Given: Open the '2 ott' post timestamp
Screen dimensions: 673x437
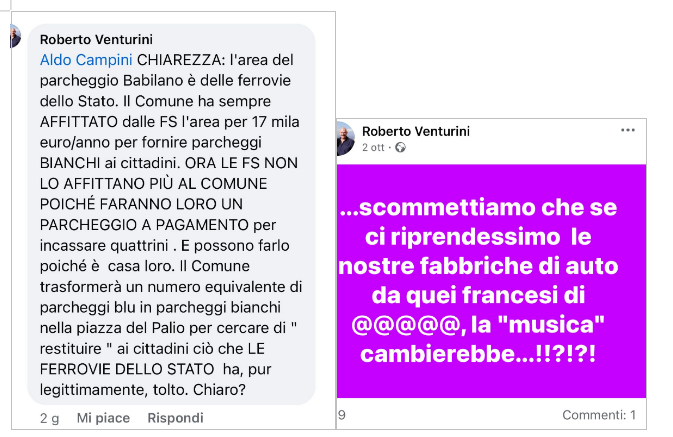Looking at the screenshot, I should point(373,147).
